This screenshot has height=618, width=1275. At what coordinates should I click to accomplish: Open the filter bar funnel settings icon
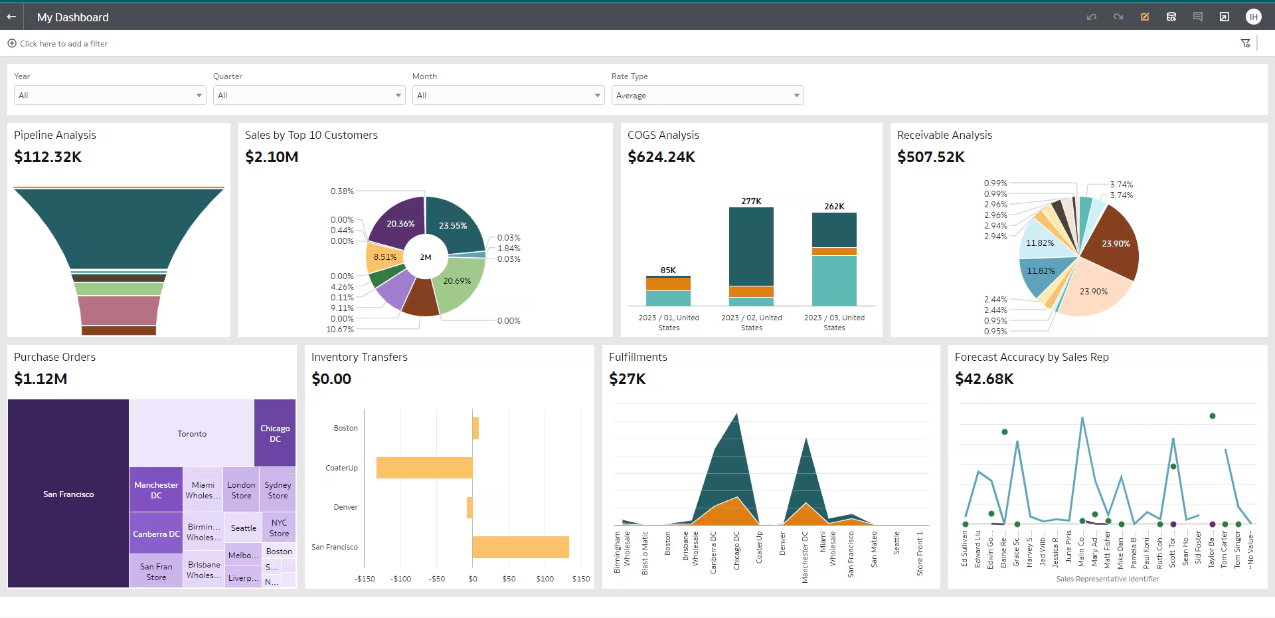click(1245, 43)
